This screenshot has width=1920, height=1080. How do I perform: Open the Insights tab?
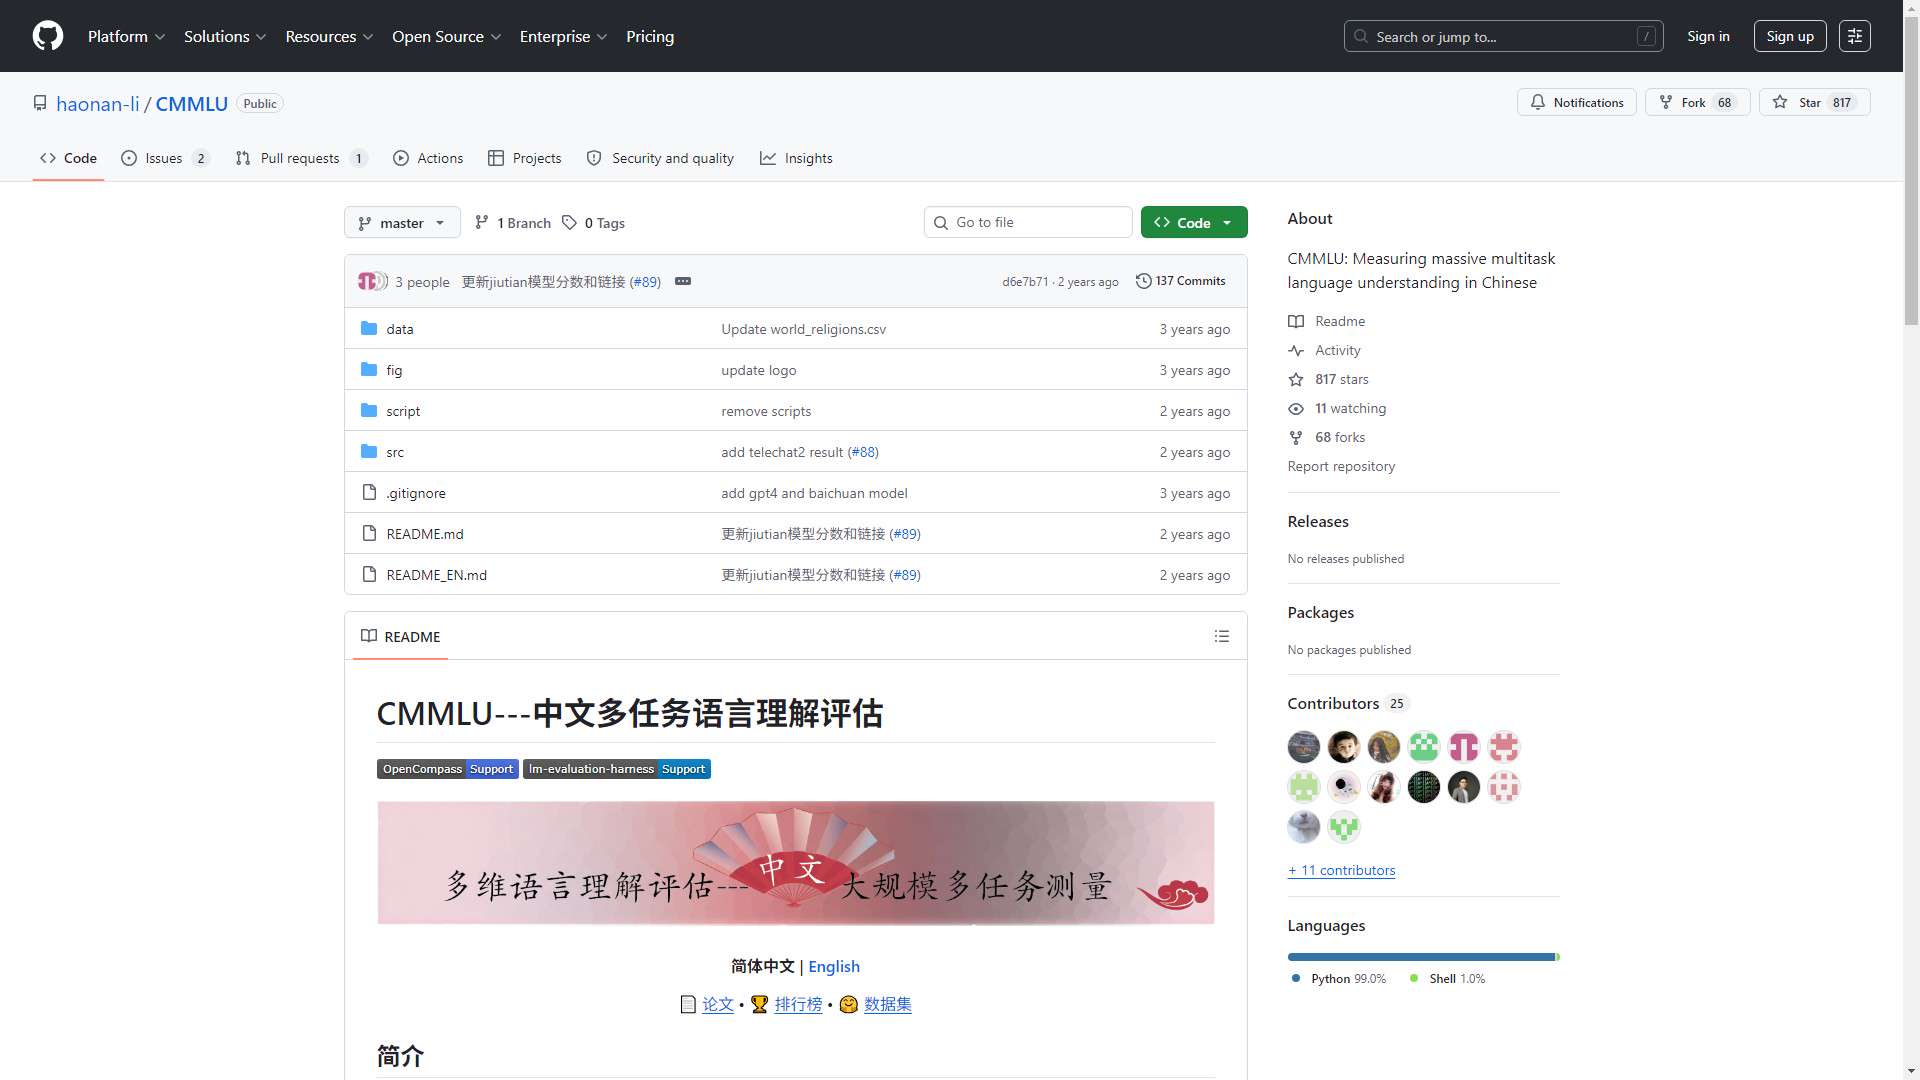pos(796,158)
